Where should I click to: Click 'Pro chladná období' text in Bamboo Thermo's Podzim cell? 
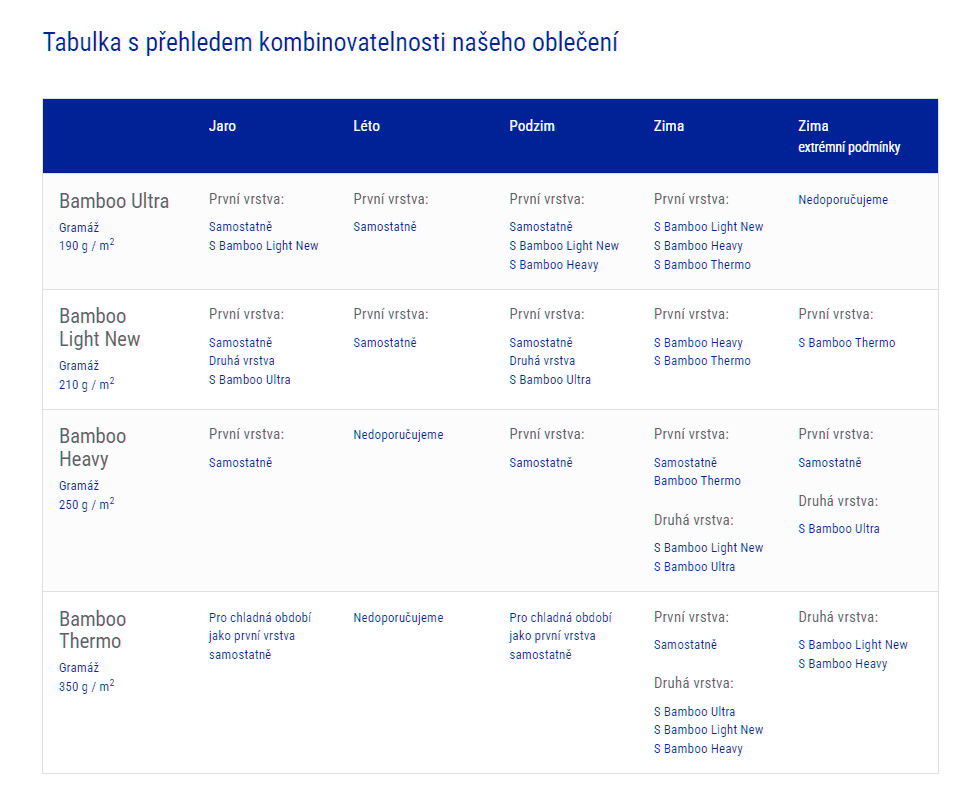560,618
